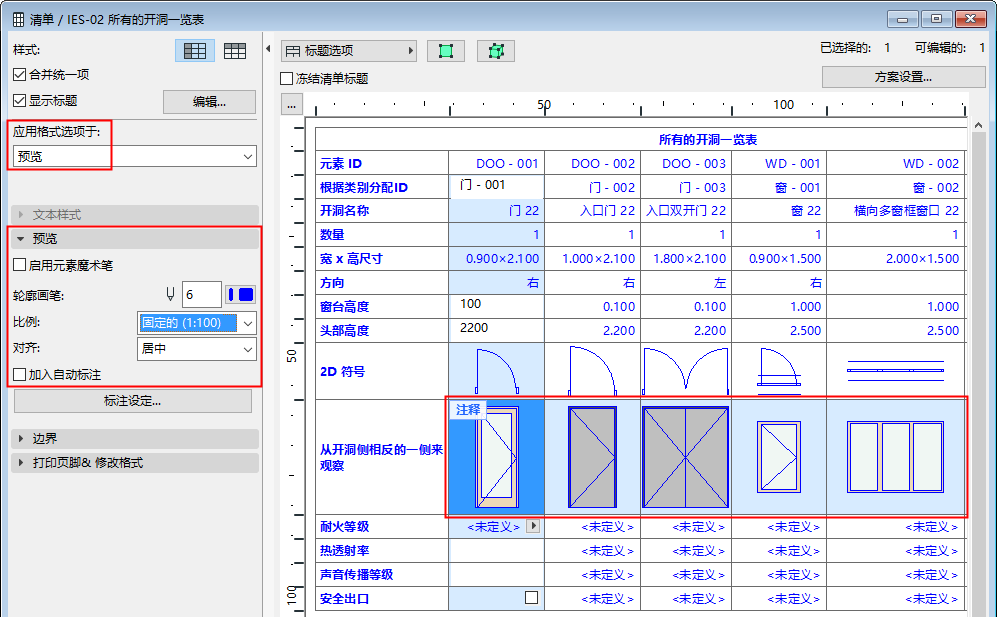
Task: Select the merged records style icon
Action: pos(195,51)
